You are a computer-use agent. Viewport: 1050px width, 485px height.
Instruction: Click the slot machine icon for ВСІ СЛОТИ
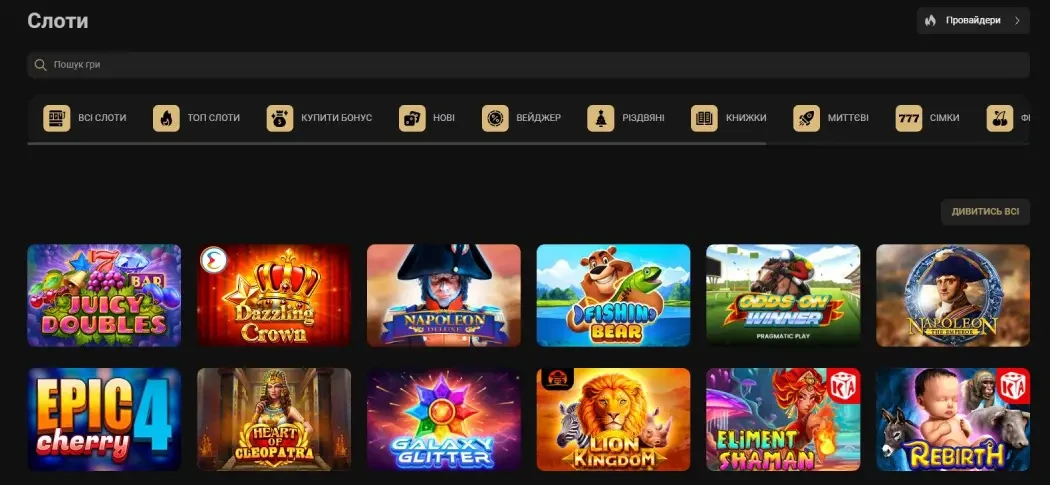pyautogui.click(x=57, y=118)
